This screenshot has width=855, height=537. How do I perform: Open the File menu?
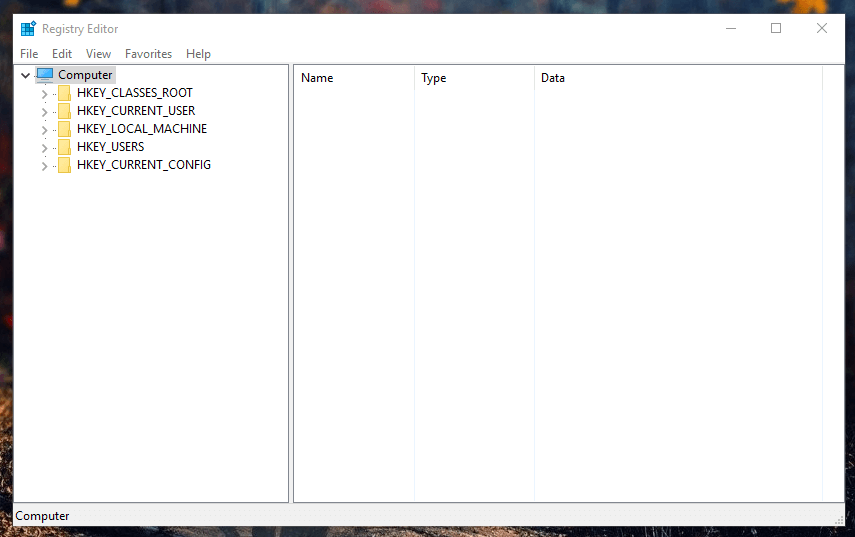[29, 54]
